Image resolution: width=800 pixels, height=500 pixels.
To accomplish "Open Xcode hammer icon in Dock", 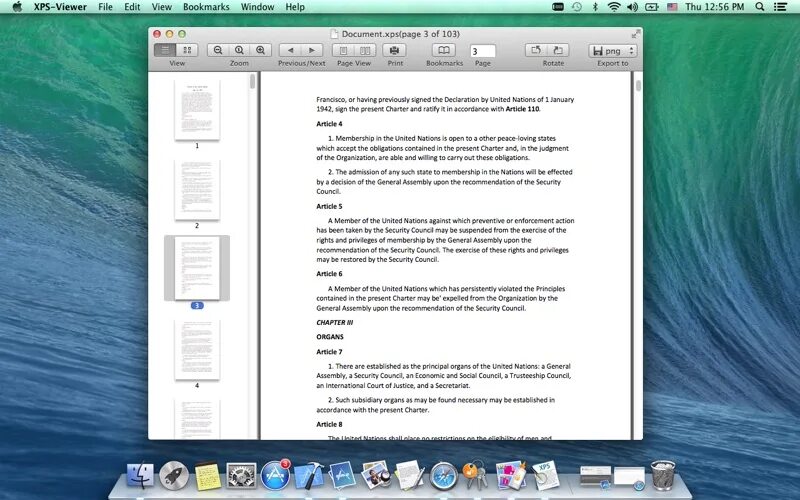I will (309, 476).
